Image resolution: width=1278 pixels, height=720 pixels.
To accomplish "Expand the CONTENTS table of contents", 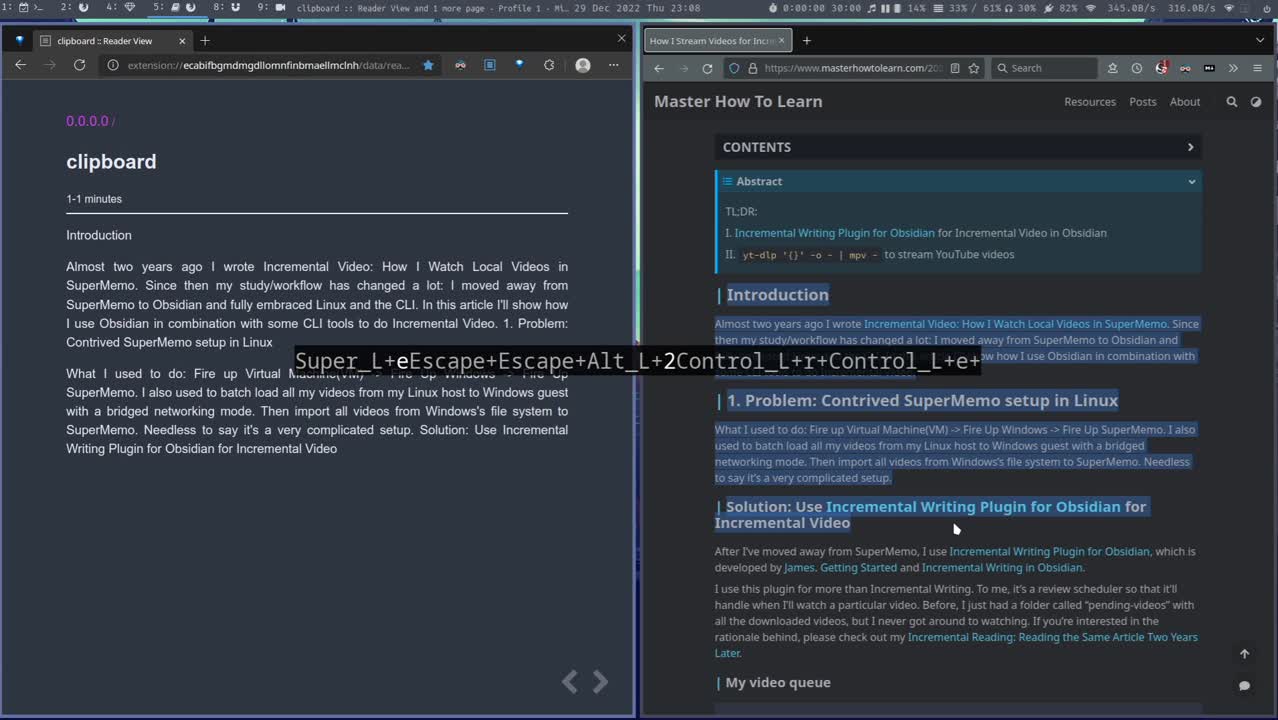I will click(958, 147).
